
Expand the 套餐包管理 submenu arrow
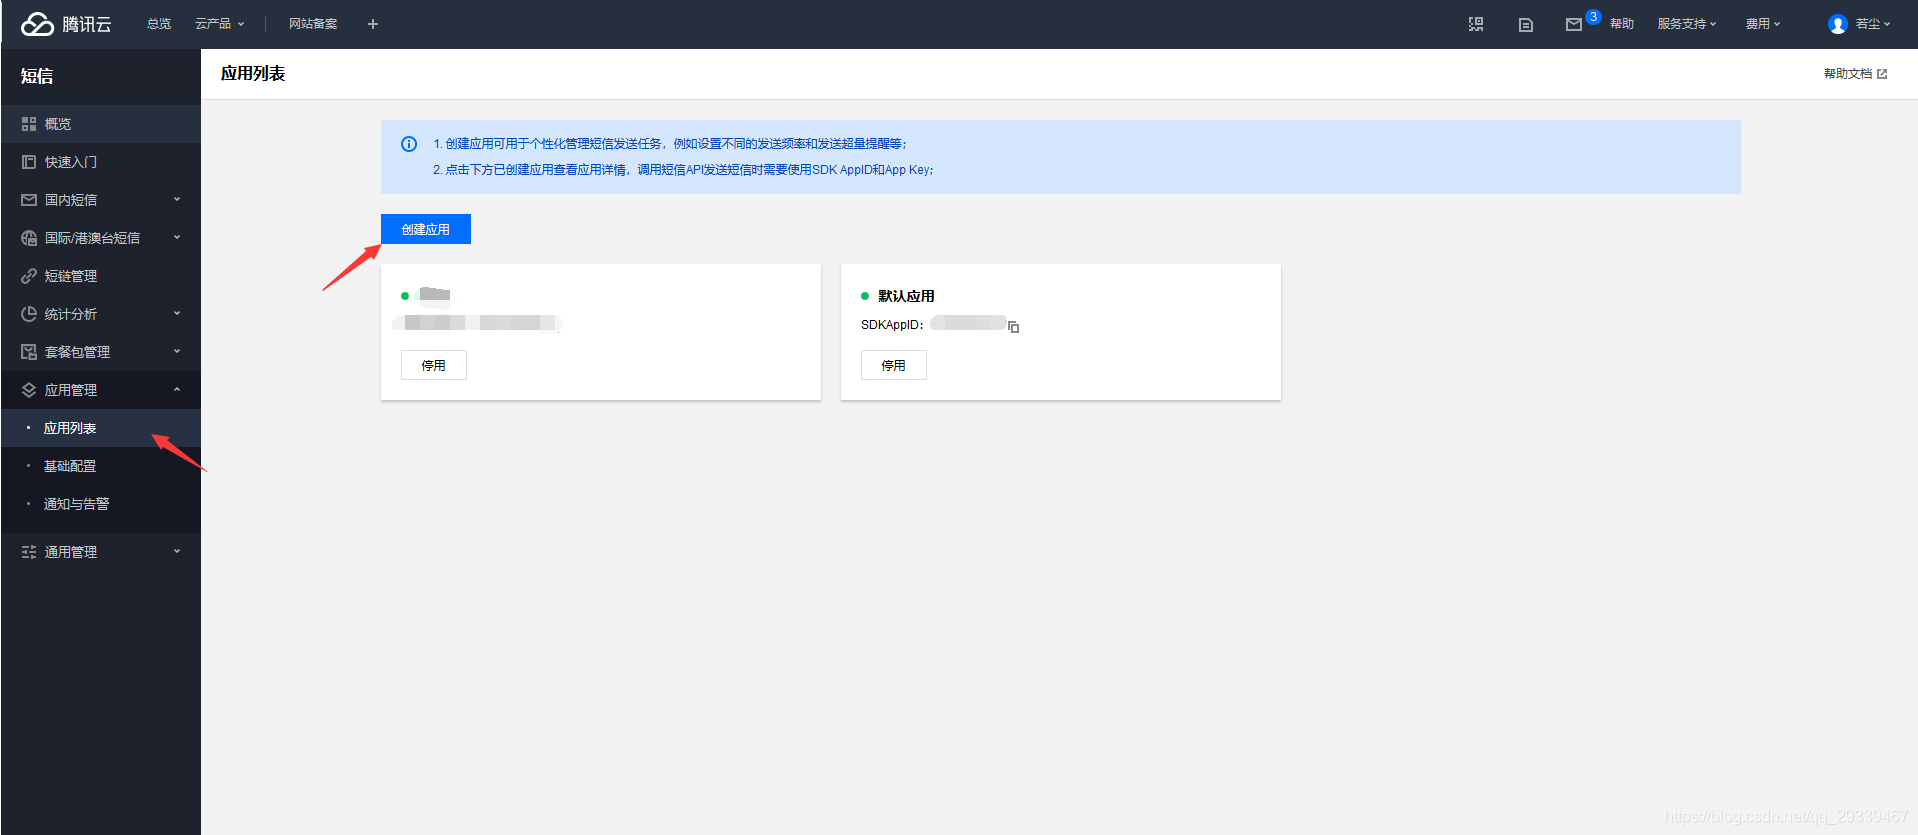click(x=177, y=351)
